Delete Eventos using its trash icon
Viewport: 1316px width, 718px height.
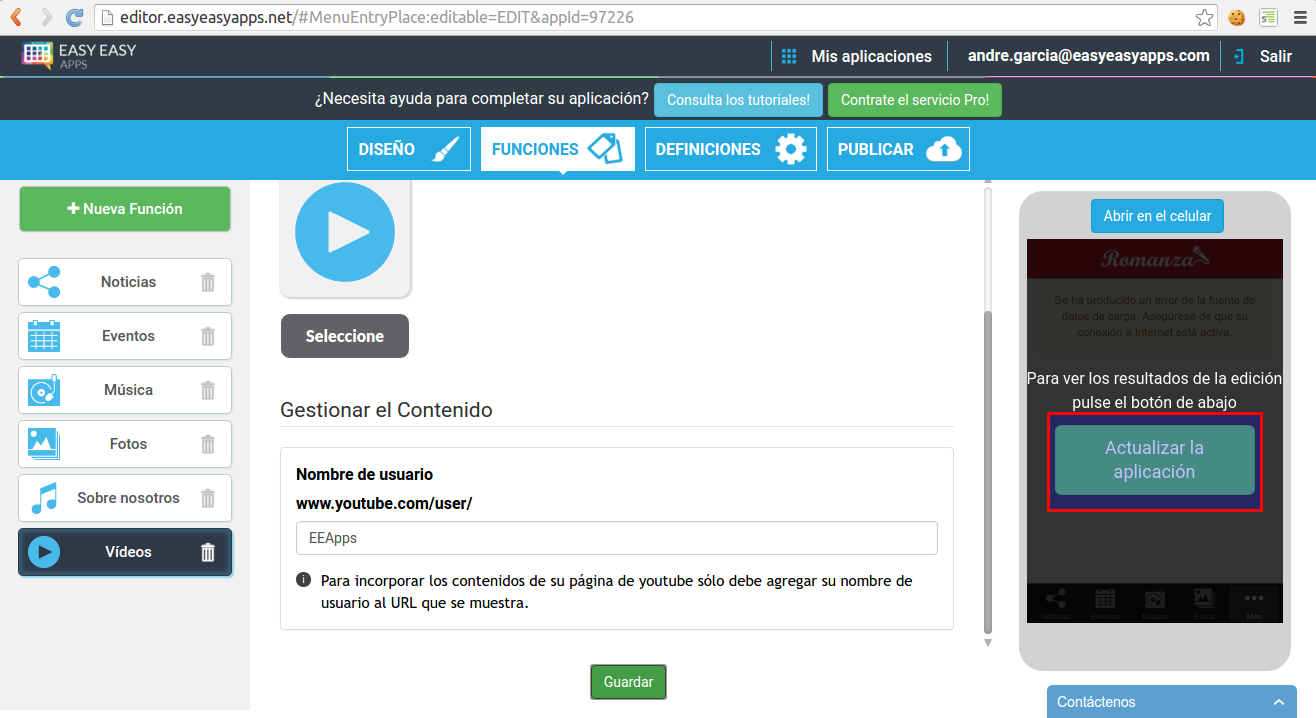209,336
